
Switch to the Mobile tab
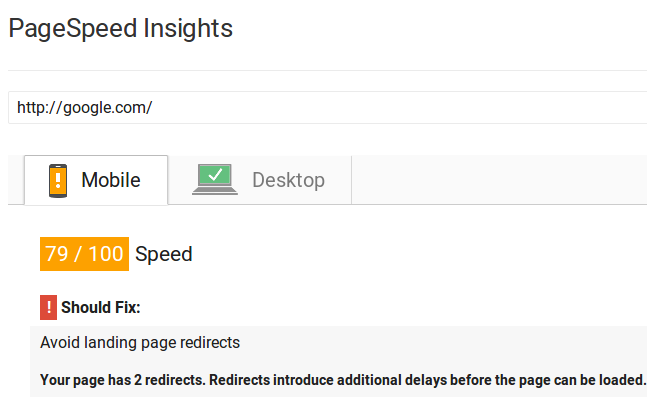click(x=96, y=180)
